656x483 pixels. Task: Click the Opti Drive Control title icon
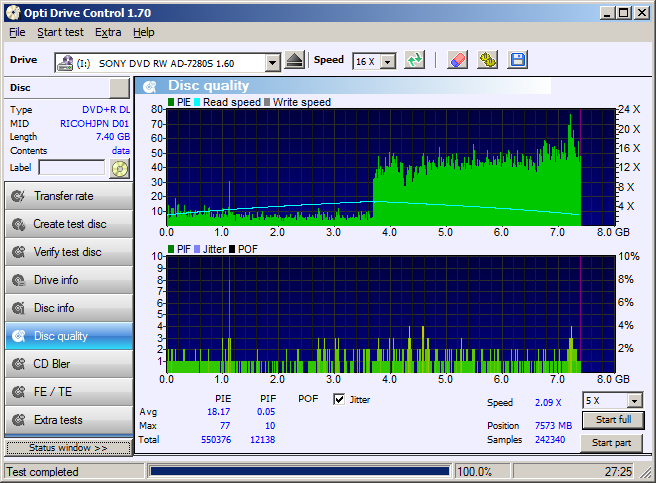pos(13,13)
